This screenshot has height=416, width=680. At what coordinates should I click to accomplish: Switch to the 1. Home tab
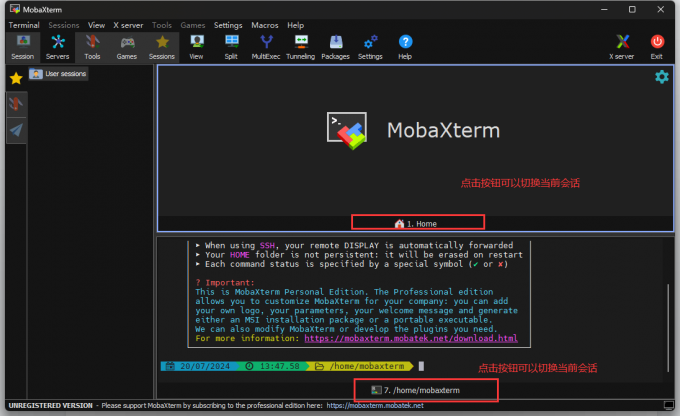(x=418, y=223)
